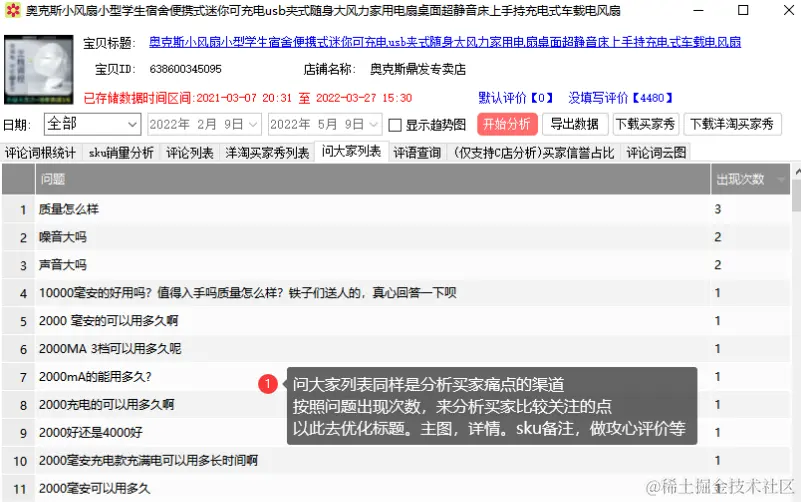Select the row 2000mA的能用多久?
801x502 pixels.
(x=396, y=377)
